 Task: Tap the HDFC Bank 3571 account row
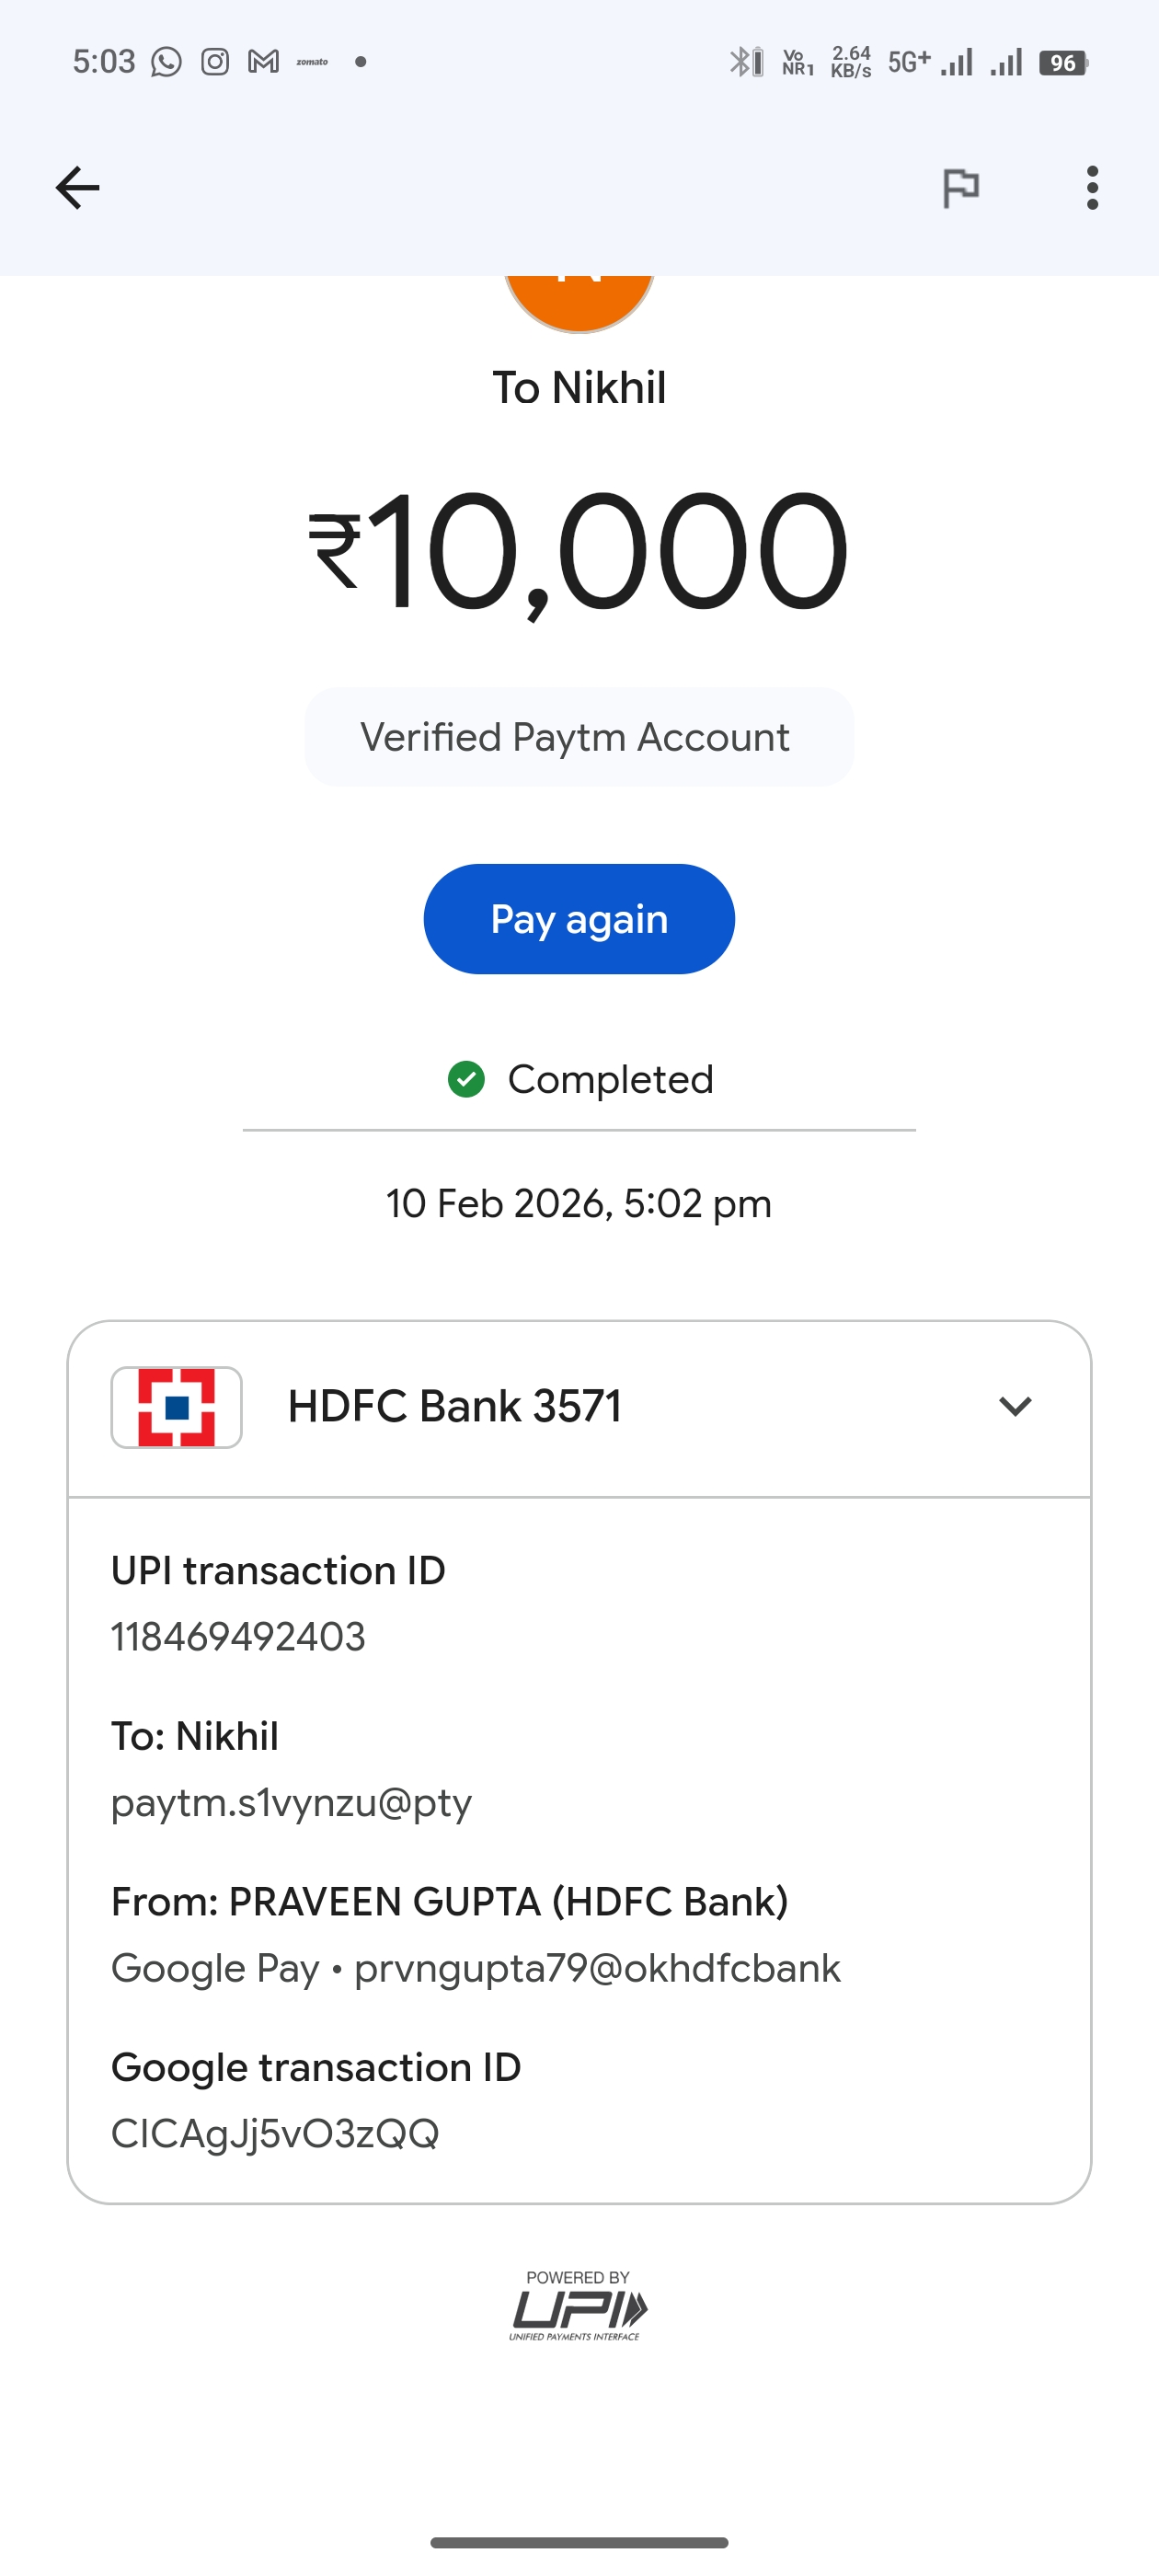(455, 1407)
